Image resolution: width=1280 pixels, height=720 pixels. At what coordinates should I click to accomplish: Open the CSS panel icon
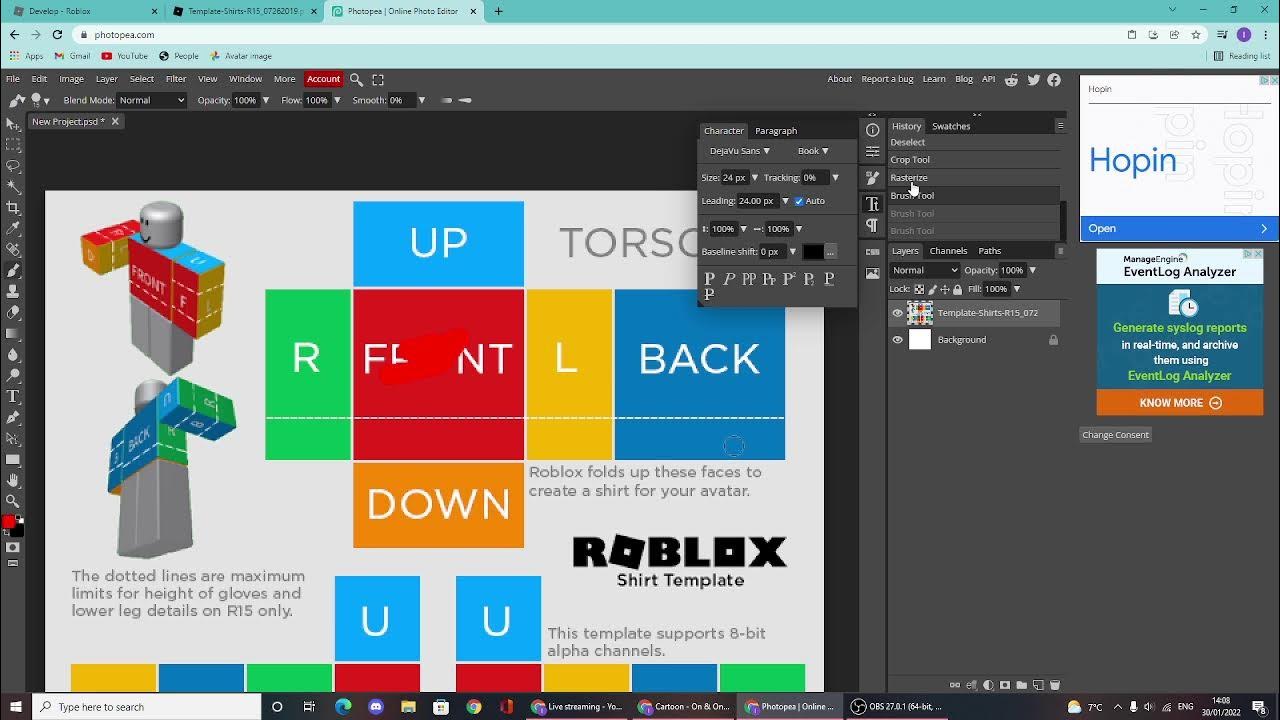872,251
